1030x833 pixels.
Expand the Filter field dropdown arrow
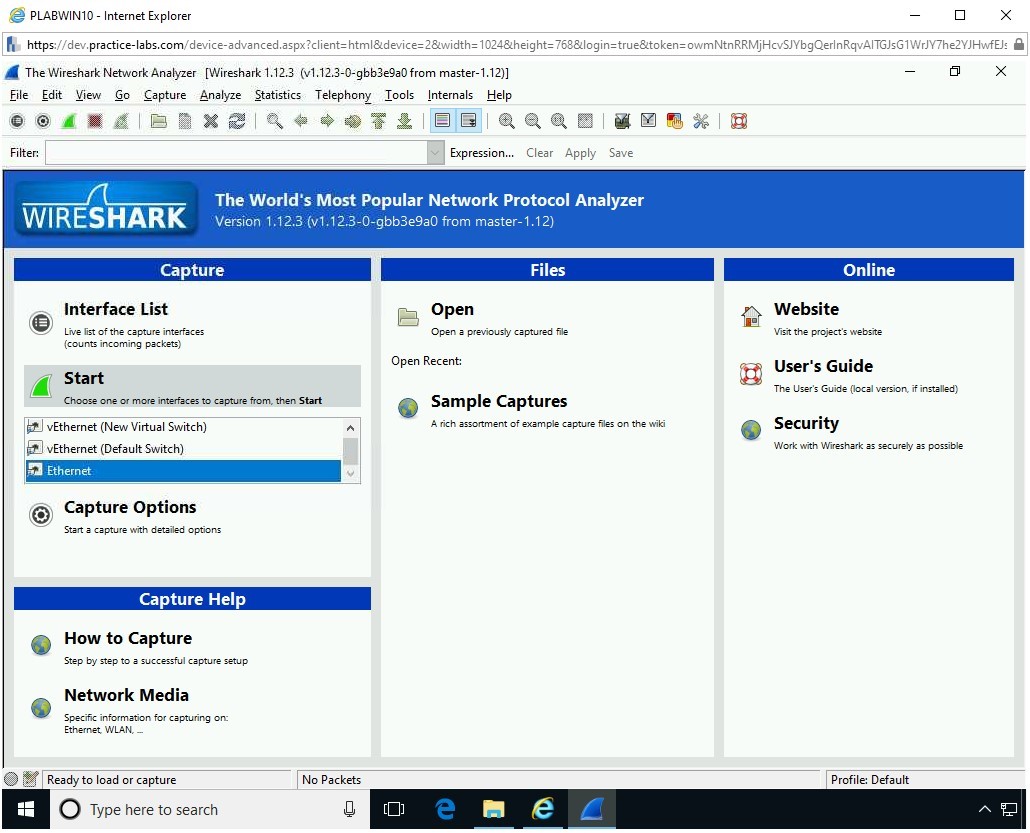tap(435, 153)
